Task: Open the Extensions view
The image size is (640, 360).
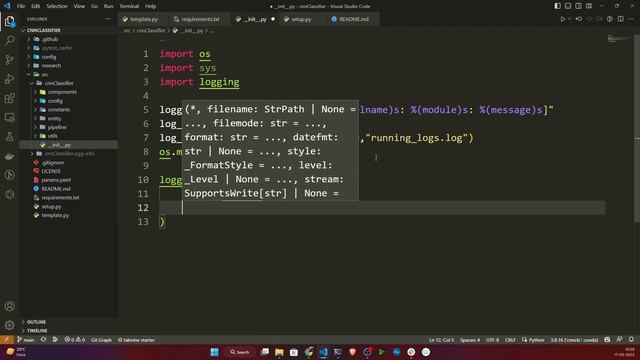Action: pyautogui.click(x=9, y=98)
